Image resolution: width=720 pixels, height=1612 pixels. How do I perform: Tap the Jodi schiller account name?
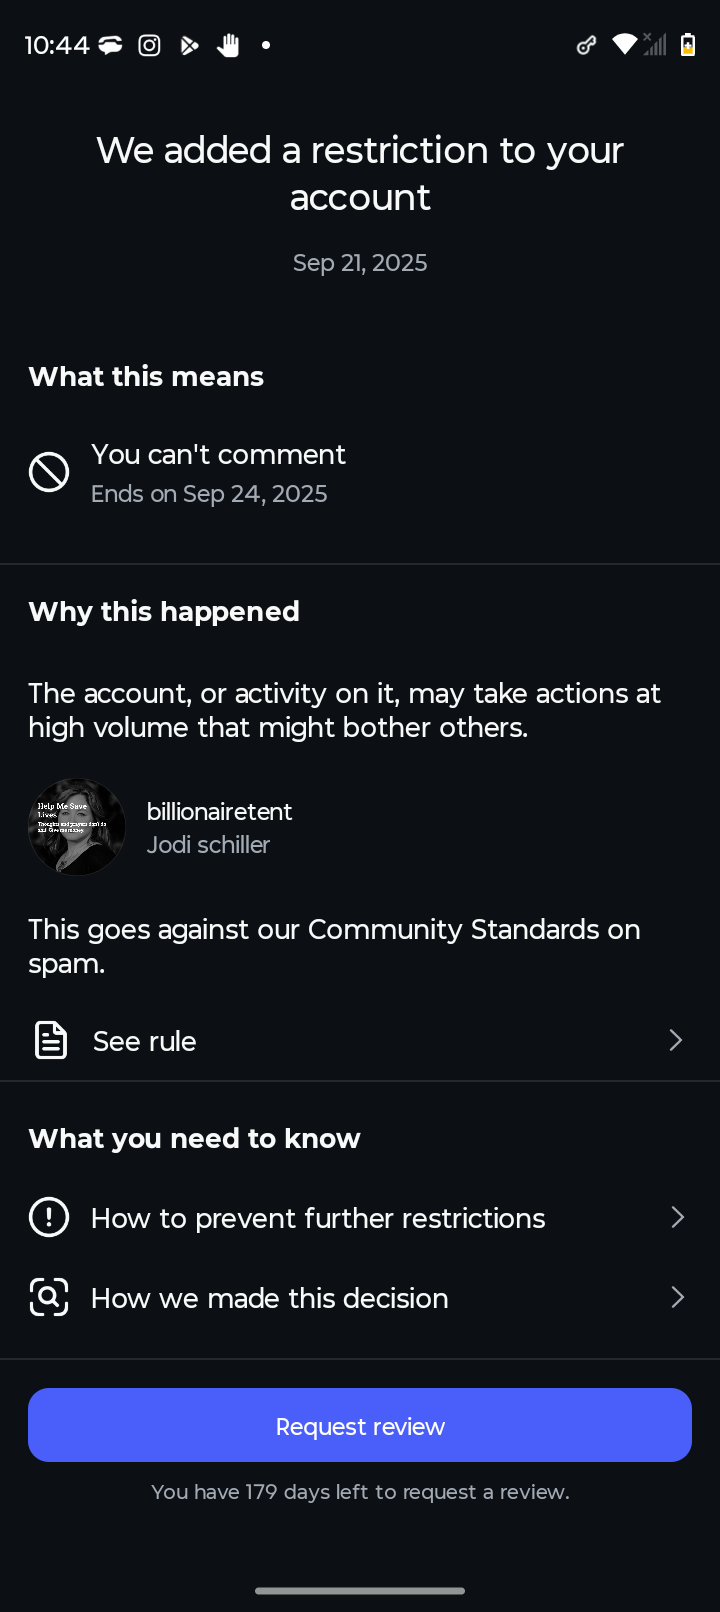(208, 845)
